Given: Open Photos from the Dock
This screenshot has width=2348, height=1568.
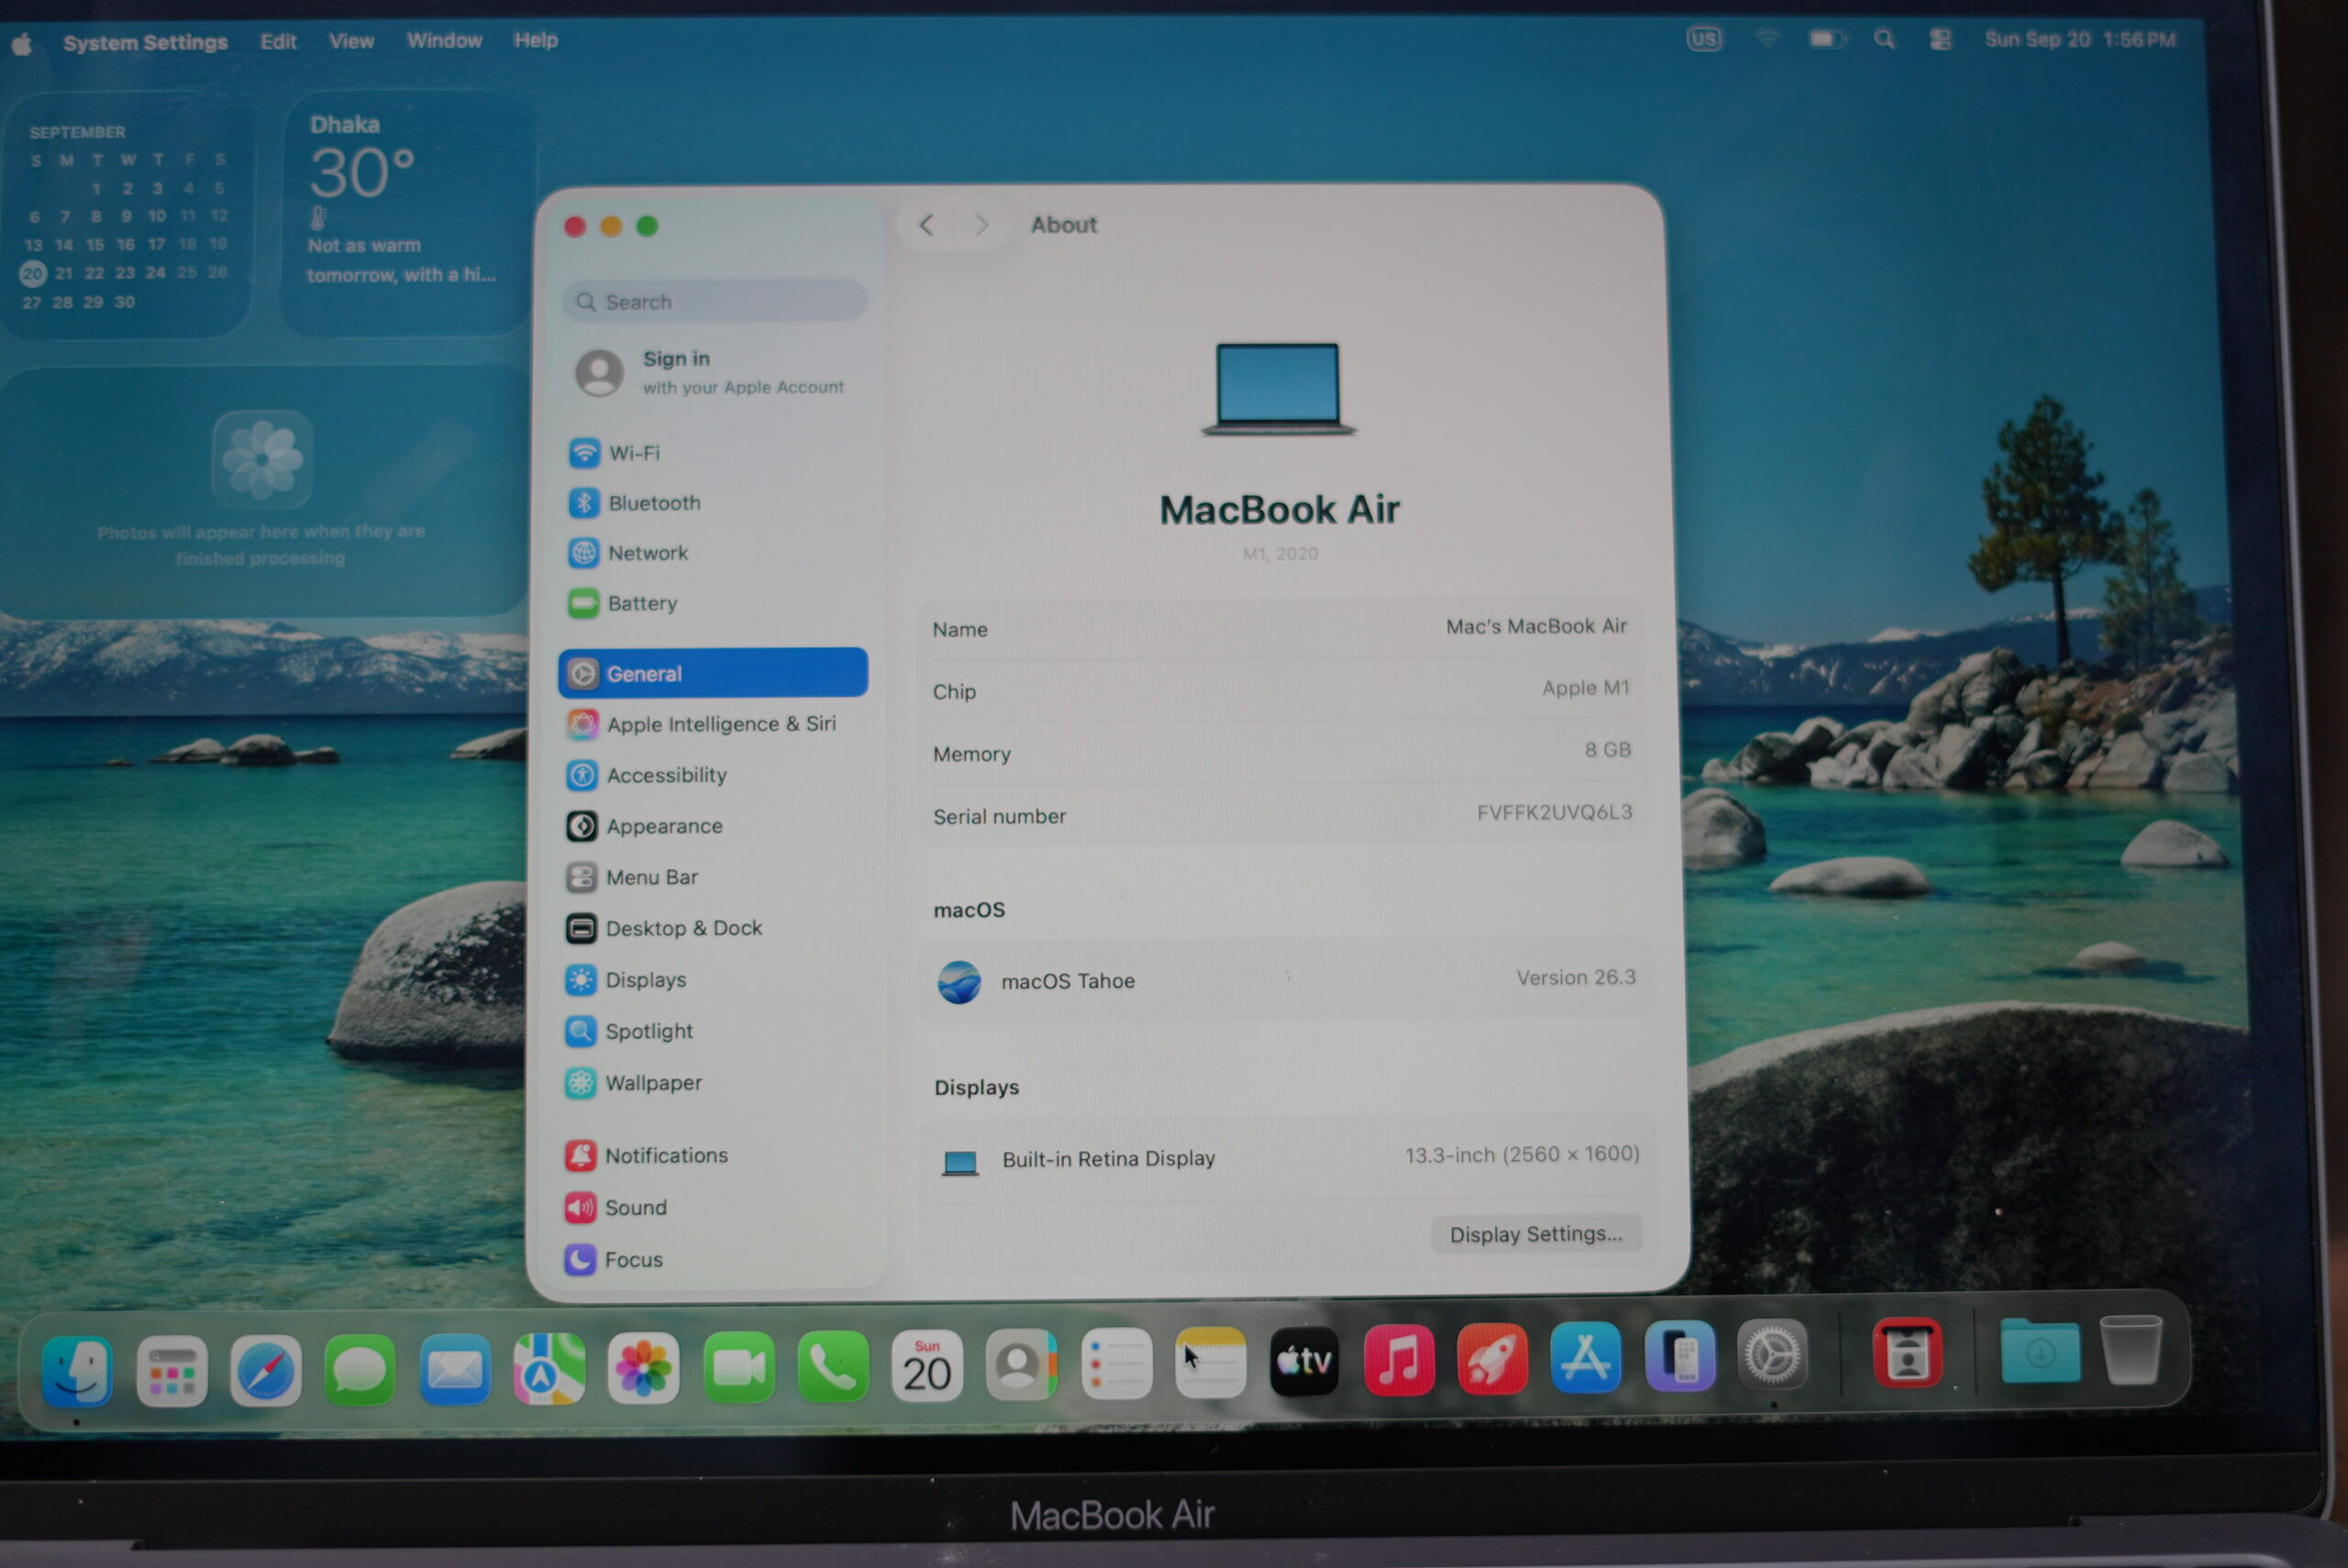Looking at the screenshot, I should click(x=644, y=1367).
